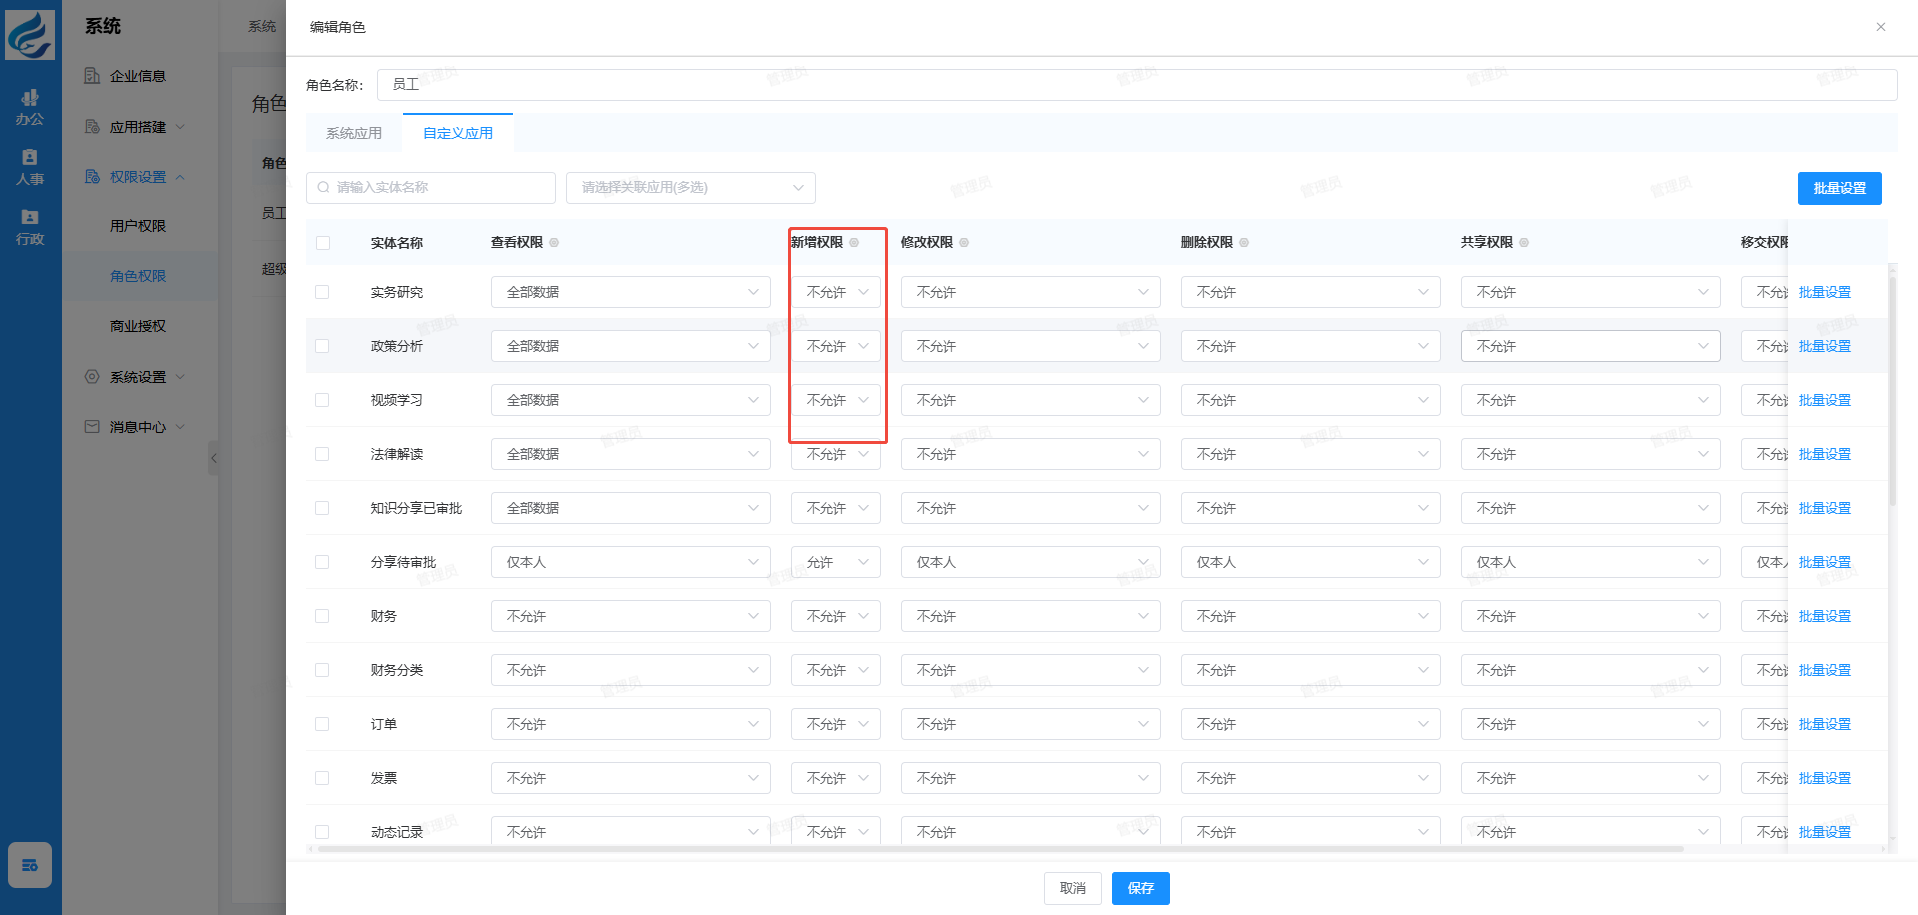Click the blue 保存 button
This screenshot has height=915, width=1918.
(1140, 888)
